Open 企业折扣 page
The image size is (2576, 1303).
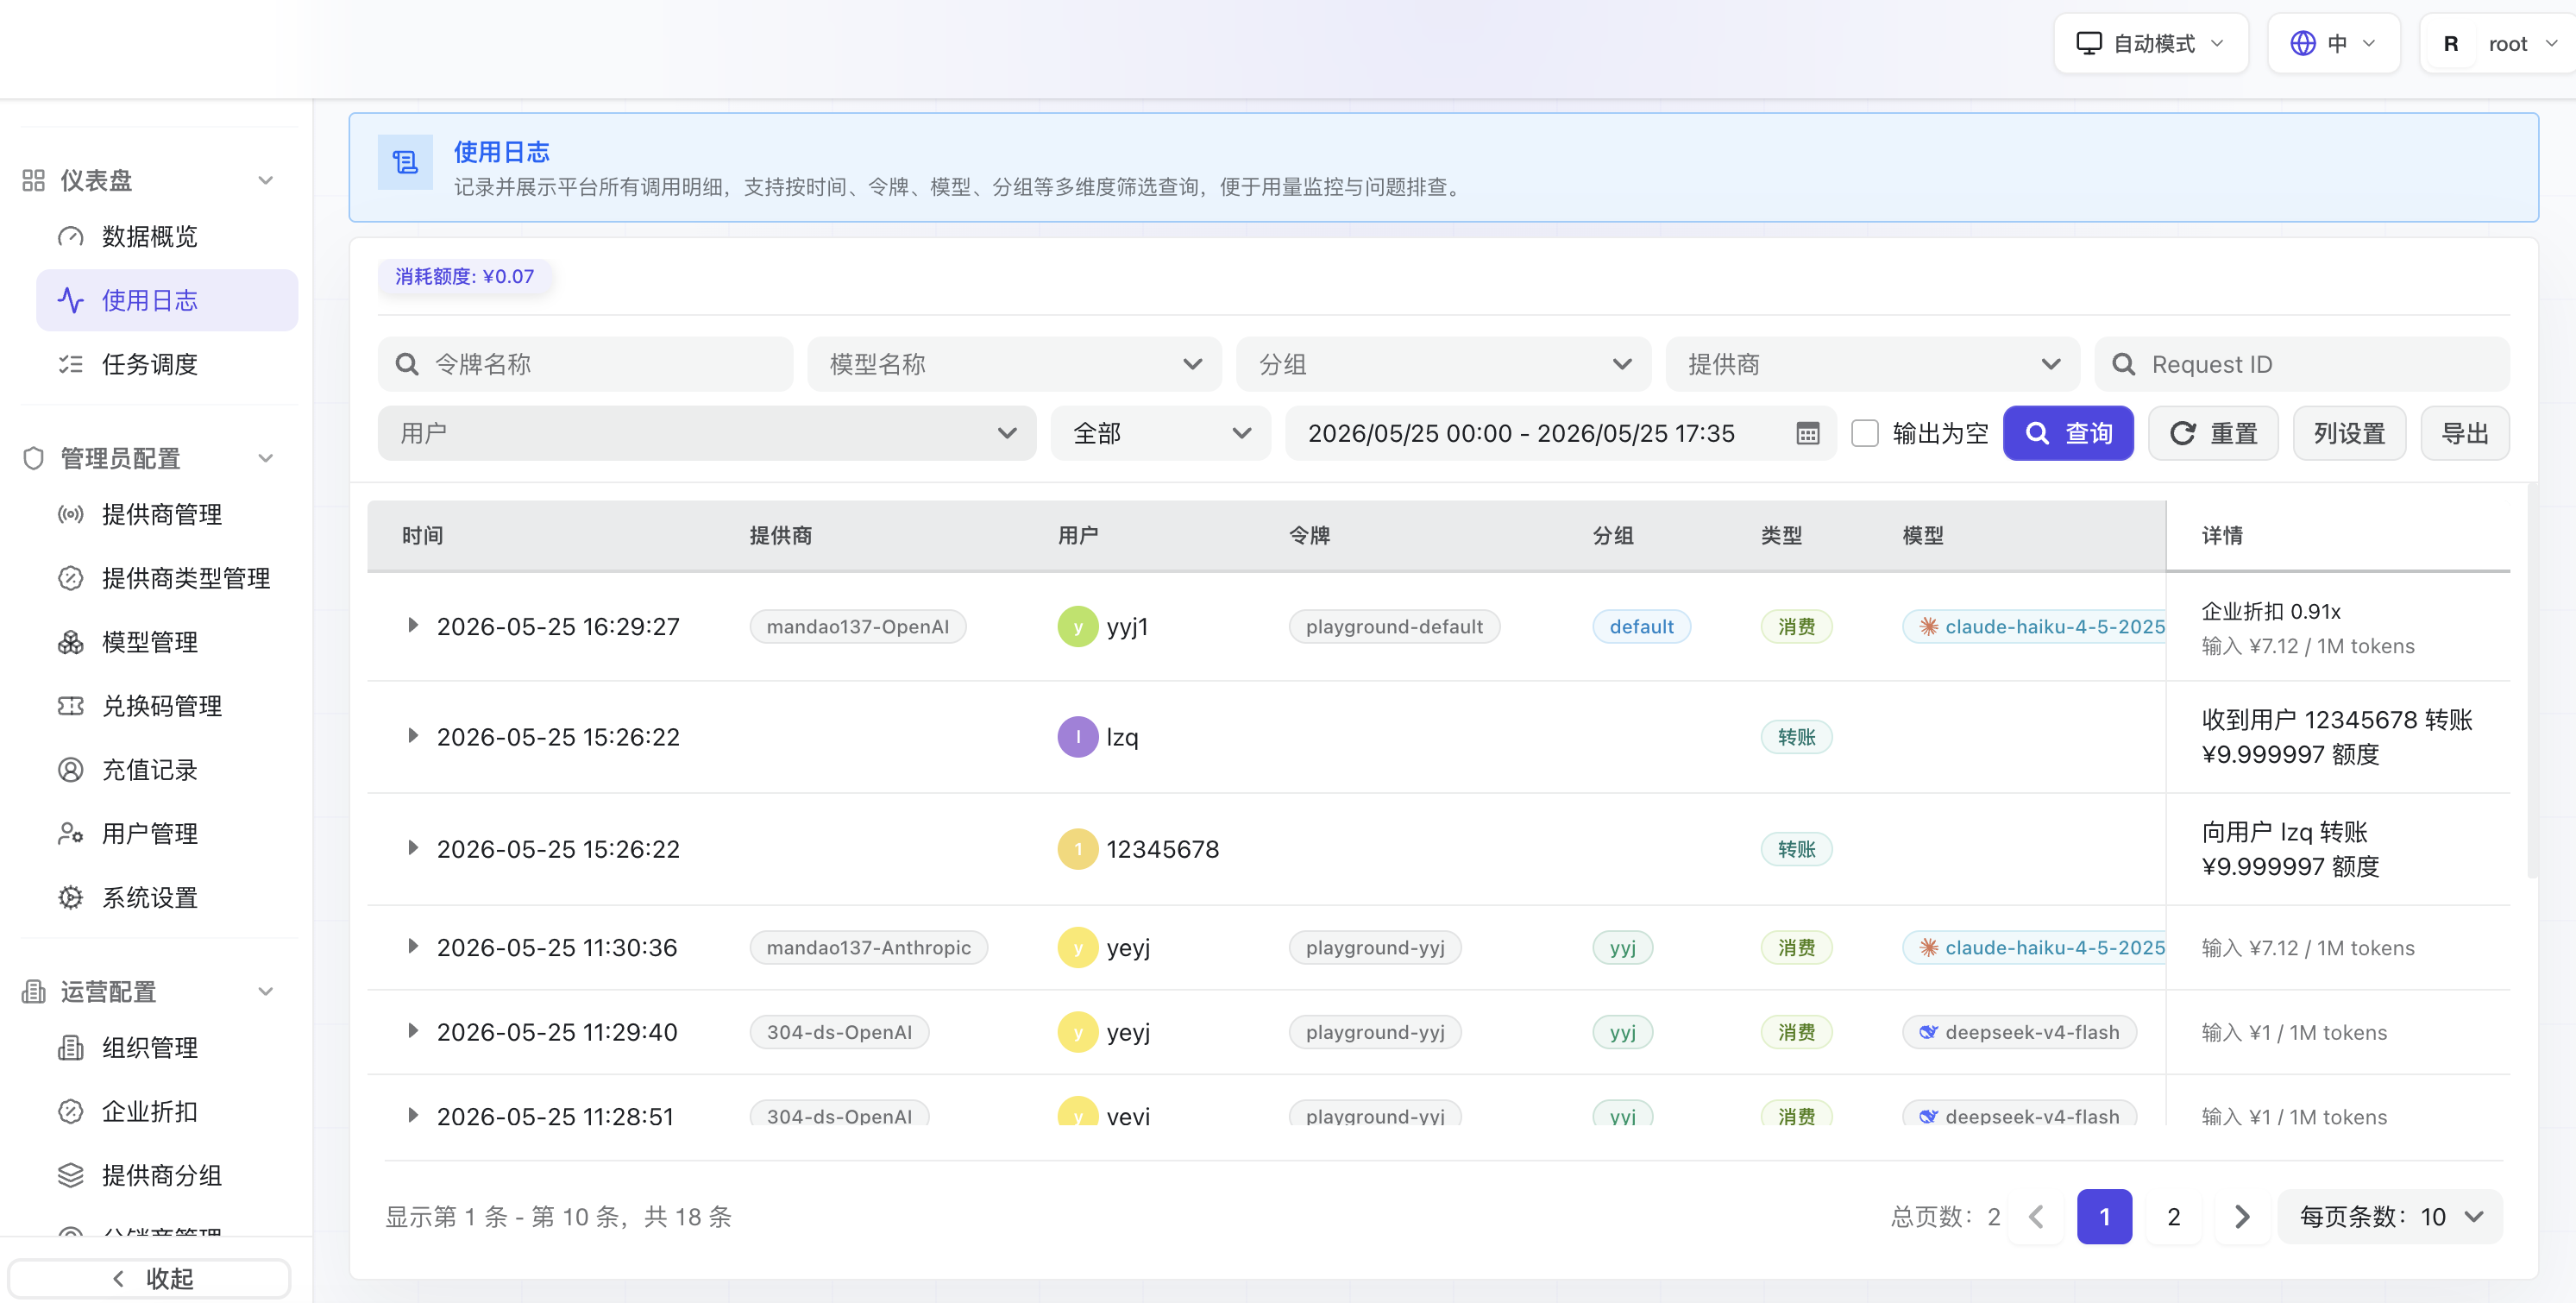point(167,1111)
